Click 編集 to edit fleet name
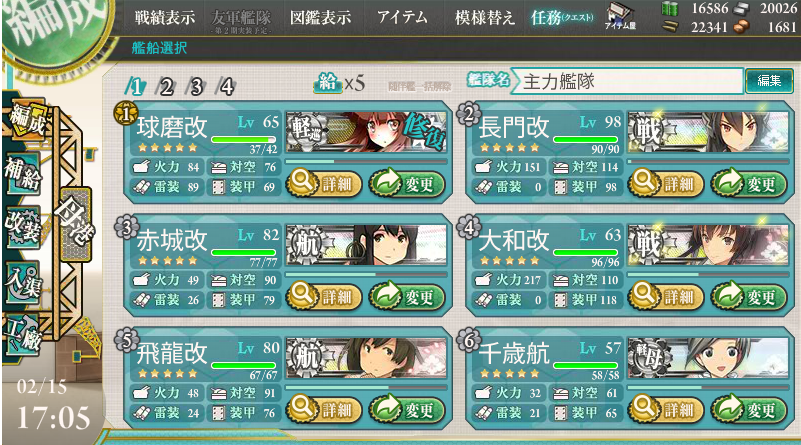801x445 pixels. click(769, 81)
